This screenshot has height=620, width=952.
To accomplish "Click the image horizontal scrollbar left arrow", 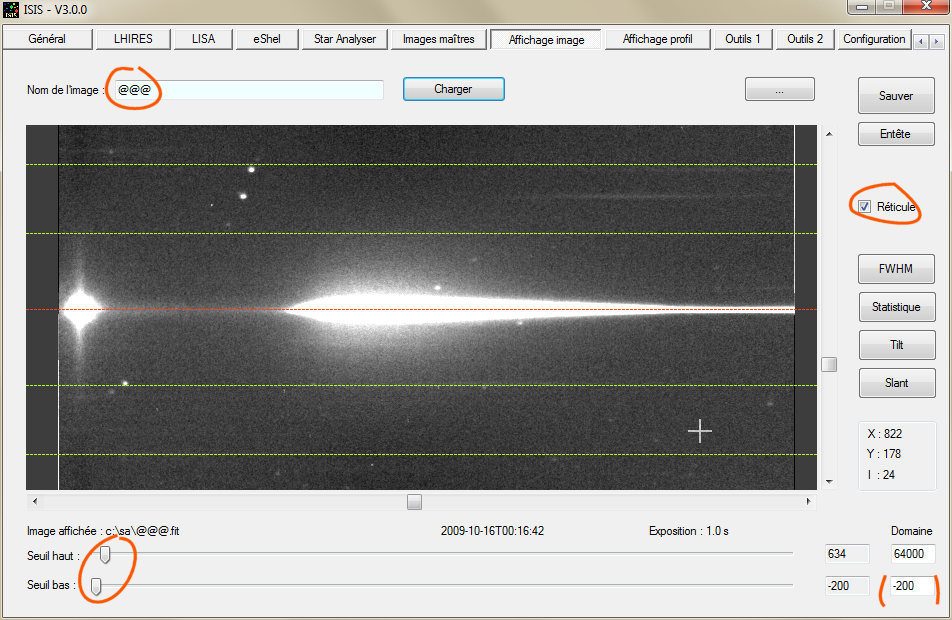I will (35, 501).
